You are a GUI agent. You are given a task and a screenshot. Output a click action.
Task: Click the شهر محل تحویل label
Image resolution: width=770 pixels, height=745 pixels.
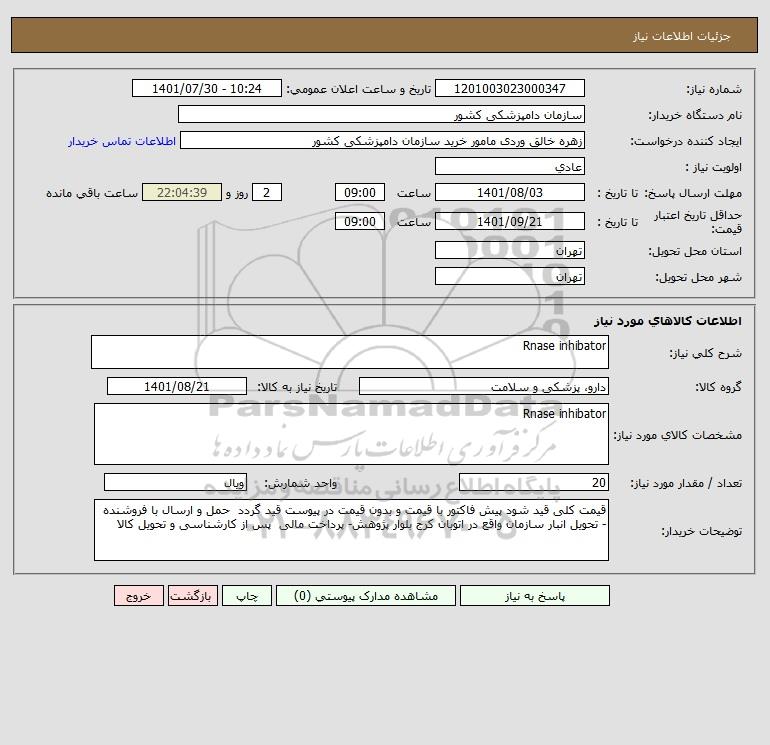click(699, 277)
